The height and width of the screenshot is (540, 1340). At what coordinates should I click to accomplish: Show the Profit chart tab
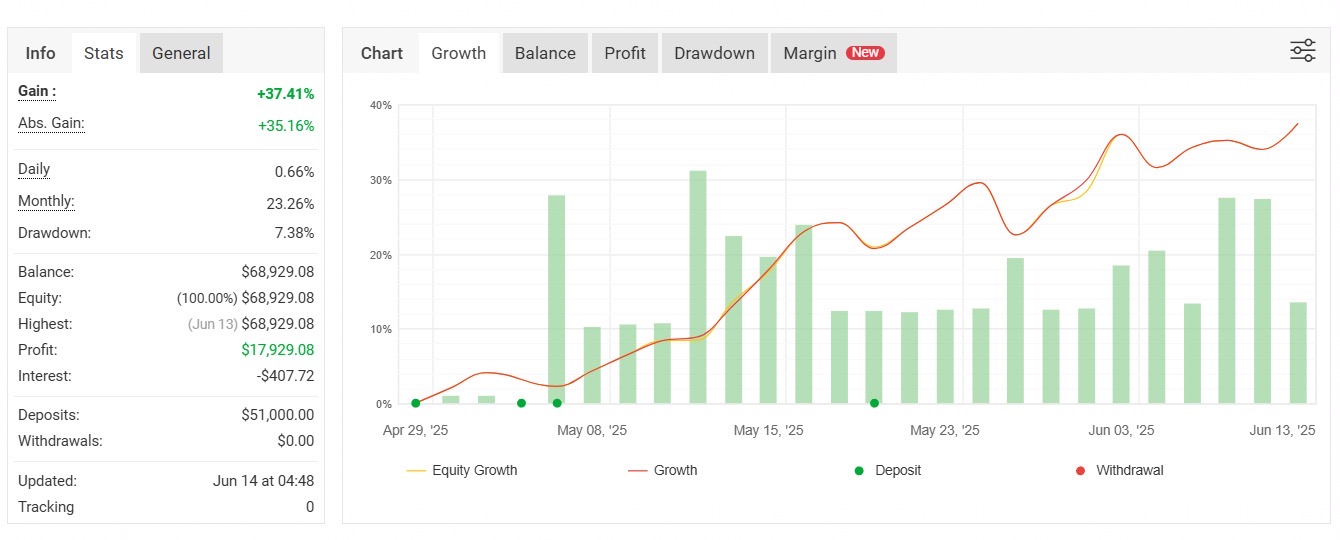[625, 53]
